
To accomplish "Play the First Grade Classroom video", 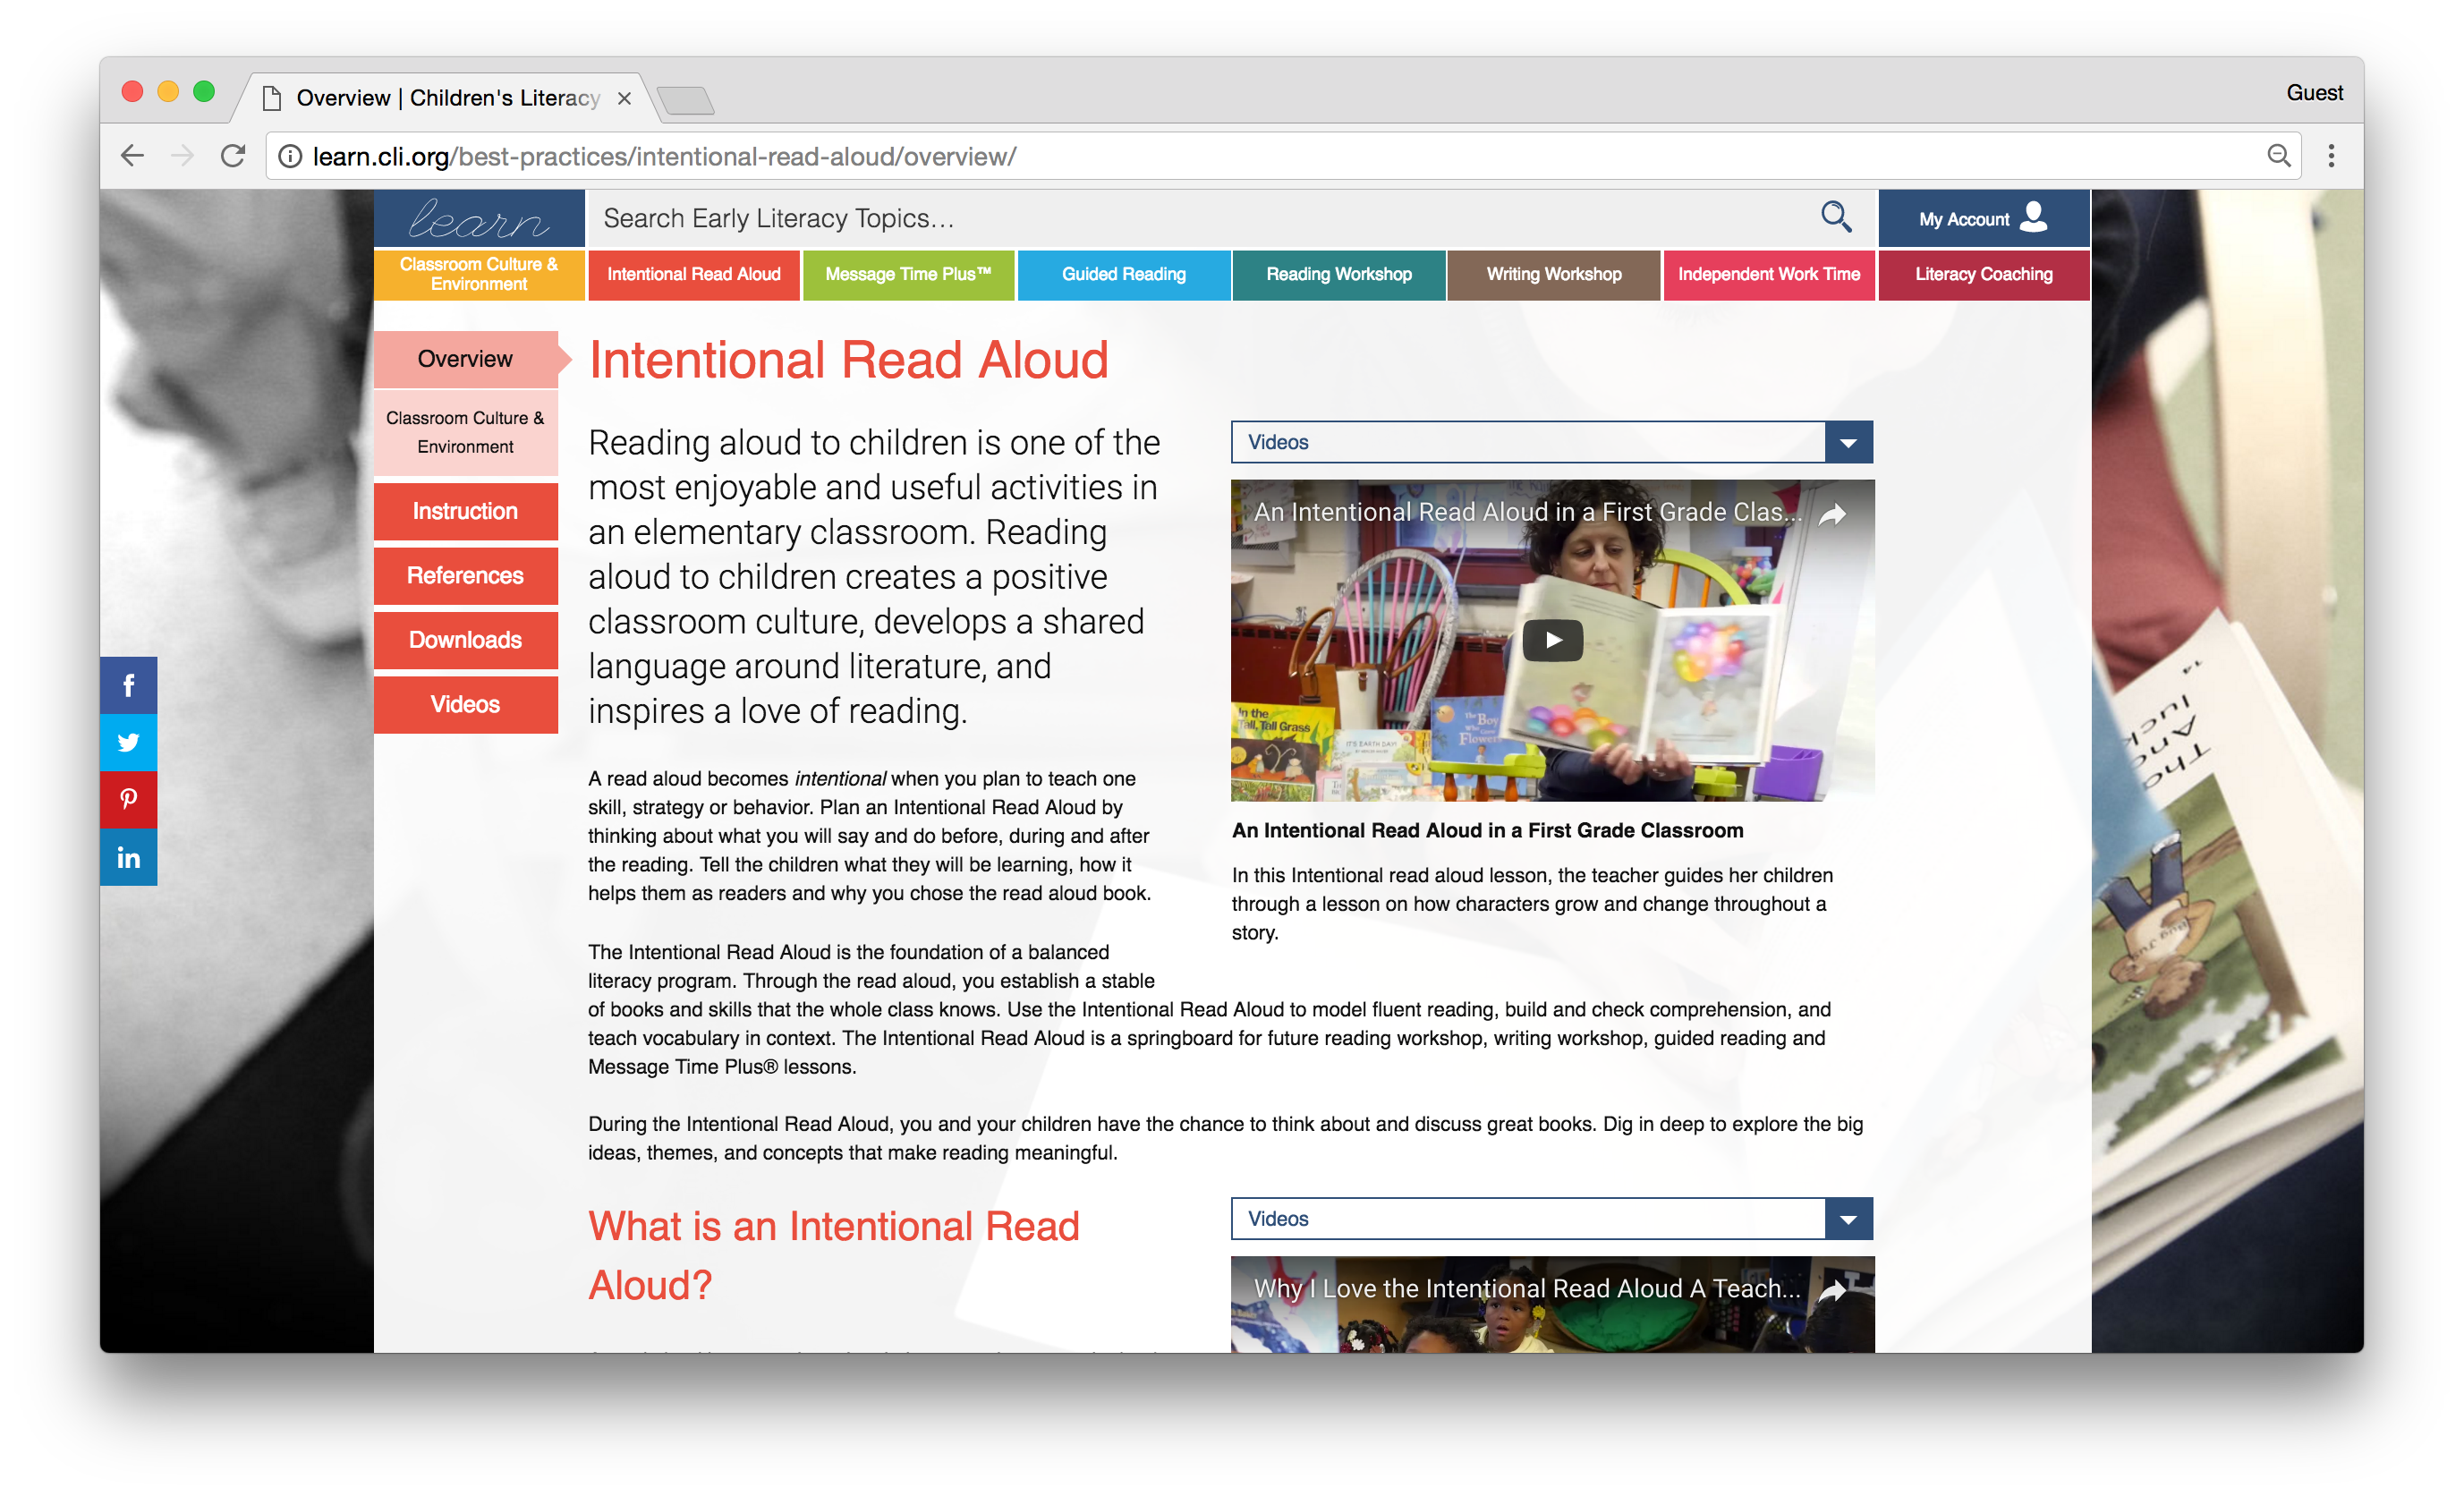I will coord(1551,640).
